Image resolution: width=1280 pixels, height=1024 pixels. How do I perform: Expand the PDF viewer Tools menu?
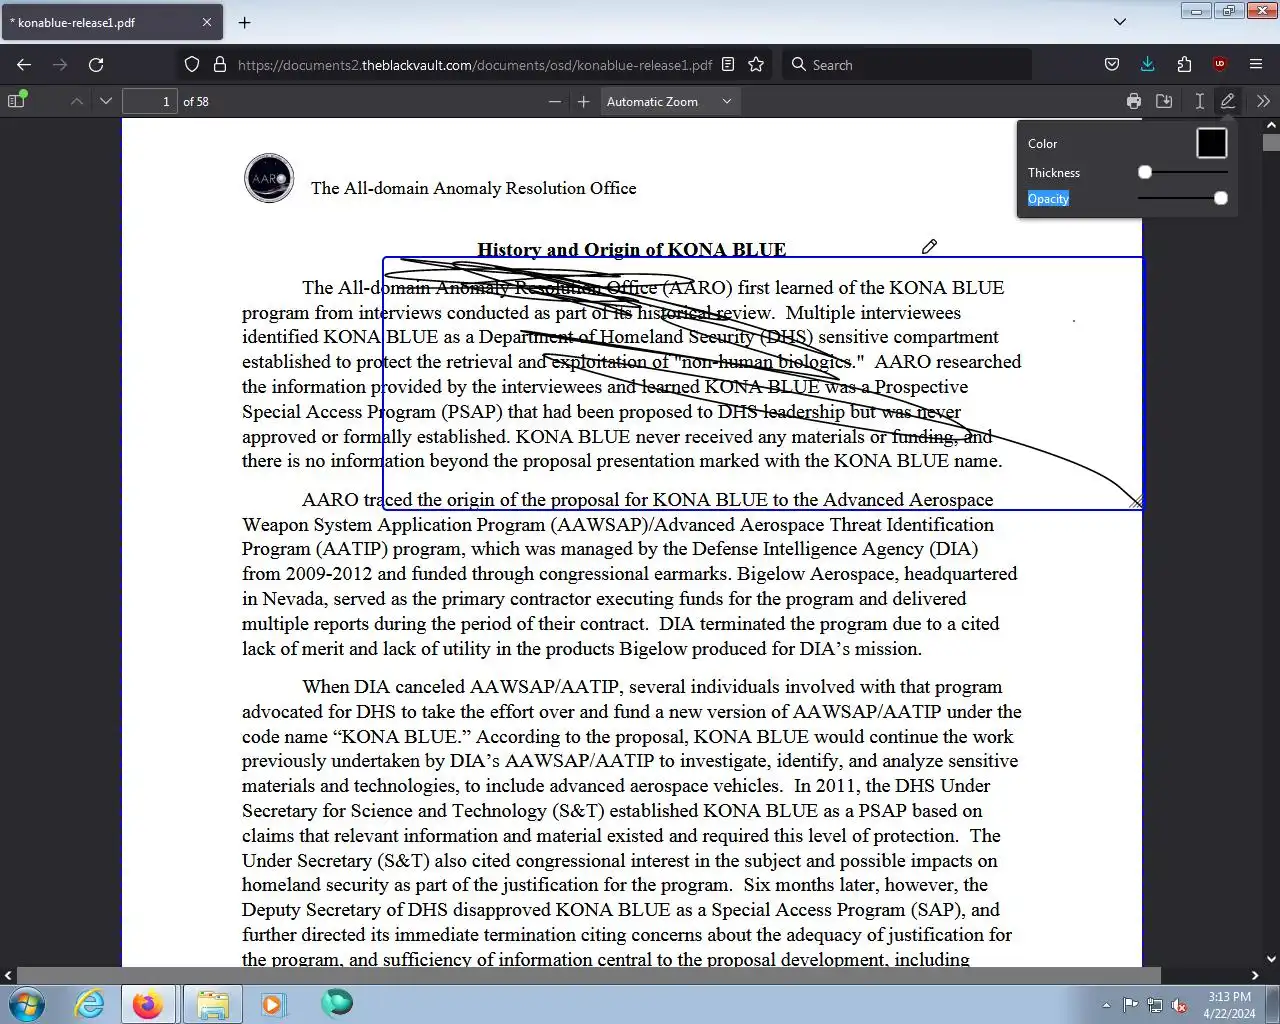[1263, 101]
